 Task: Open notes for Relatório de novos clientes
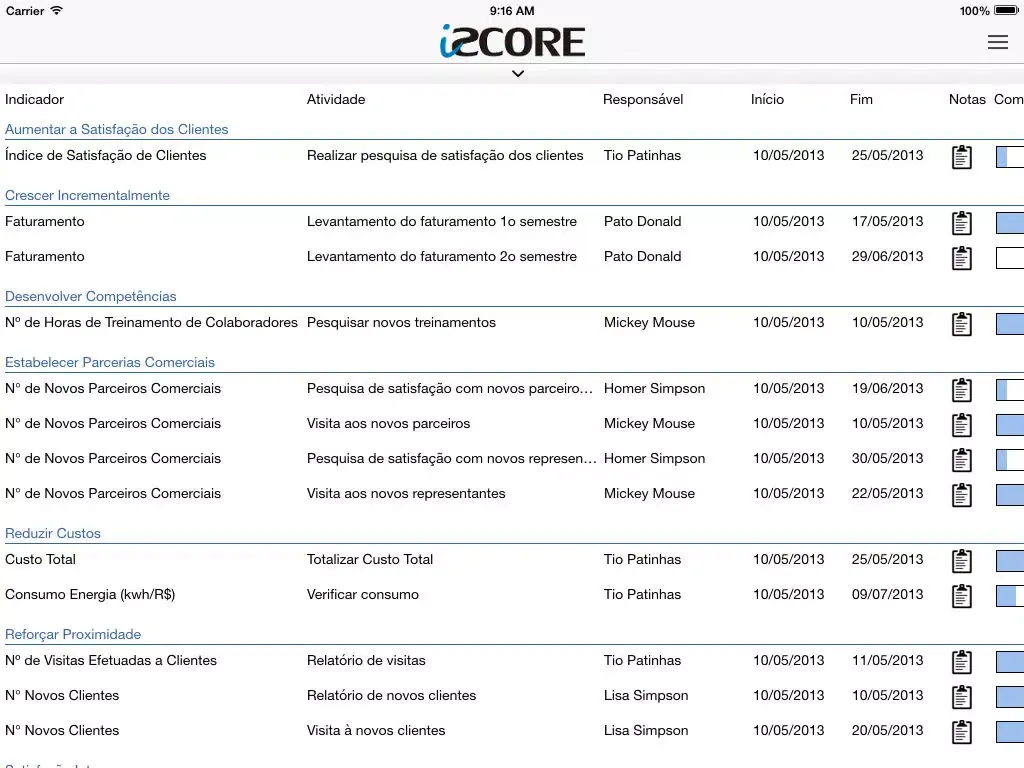961,697
